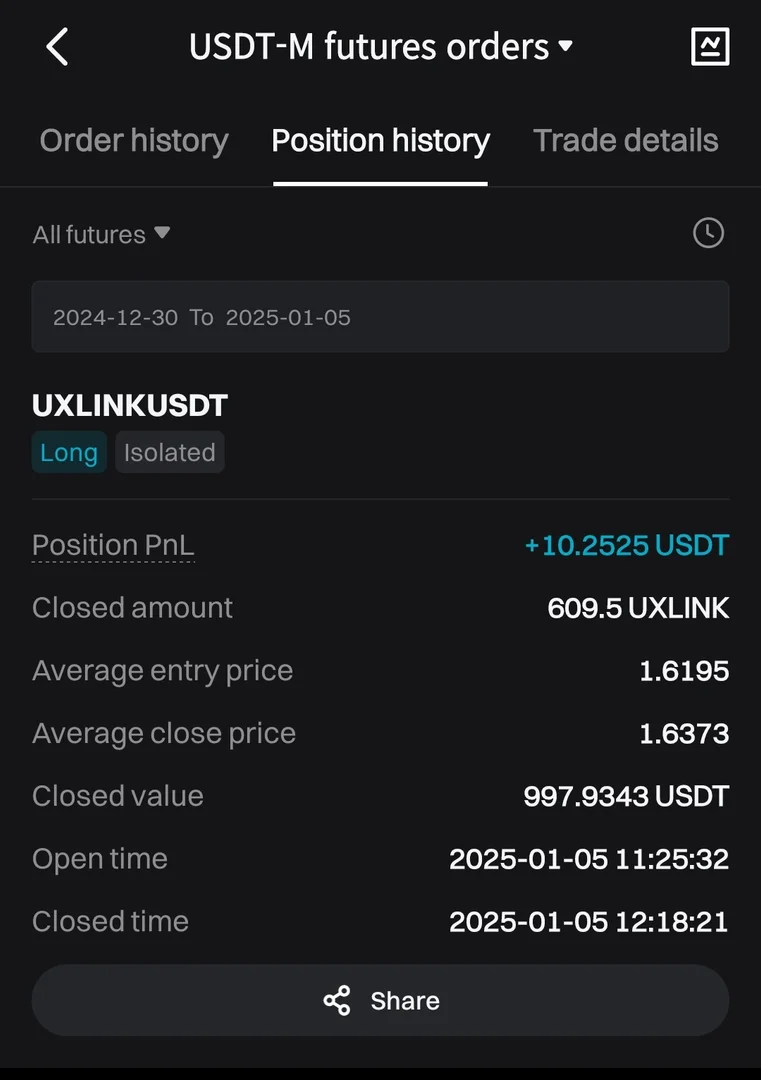Tap the 609.5 UXLINK closed amount
The width and height of the screenshot is (761, 1080).
(x=638, y=608)
